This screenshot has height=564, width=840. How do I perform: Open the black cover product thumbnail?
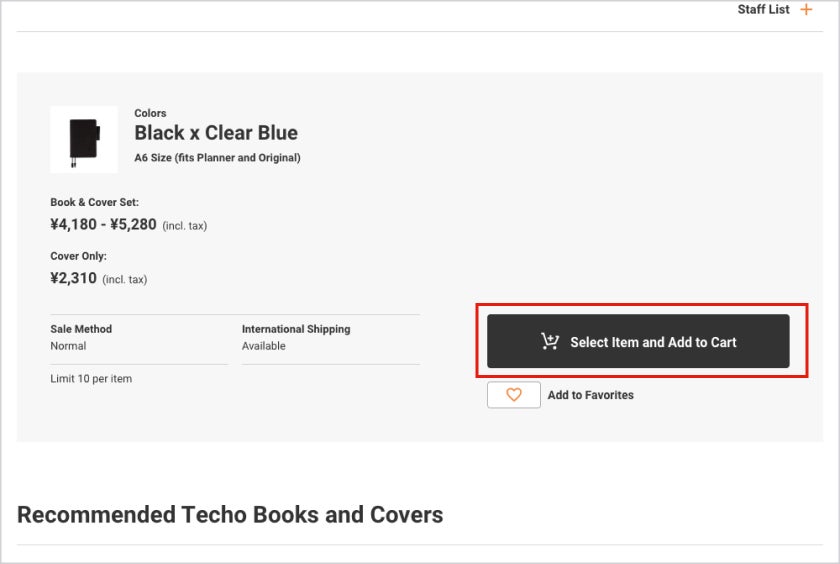point(84,139)
